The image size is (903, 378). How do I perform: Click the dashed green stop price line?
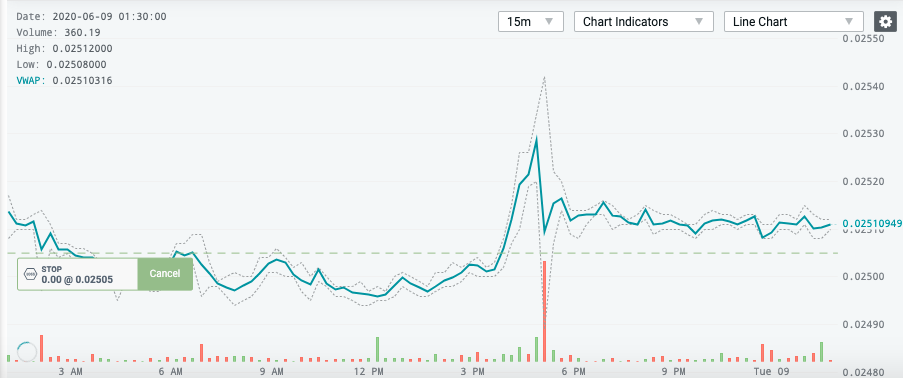tap(518, 253)
